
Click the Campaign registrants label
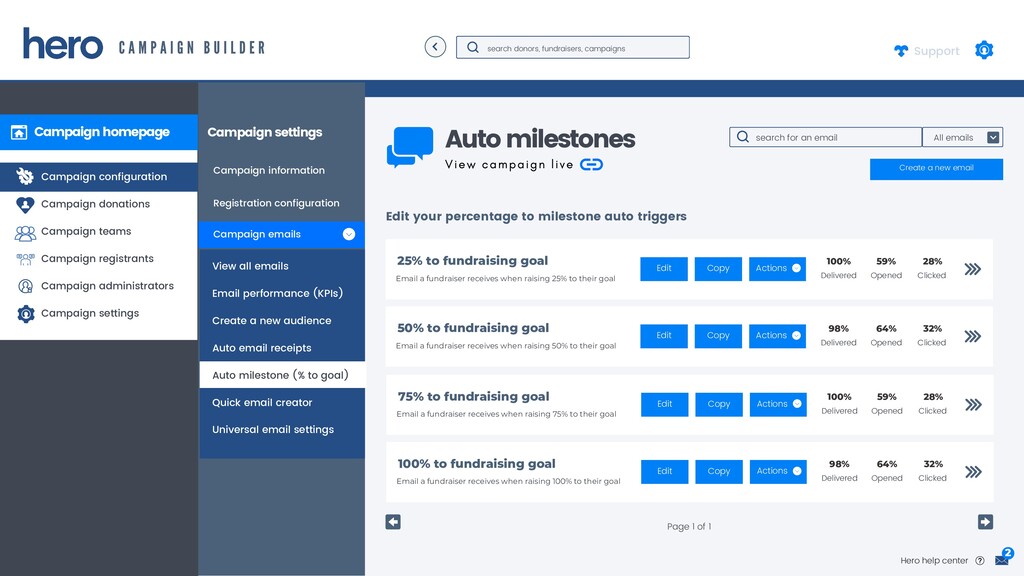tap(97, 259)
